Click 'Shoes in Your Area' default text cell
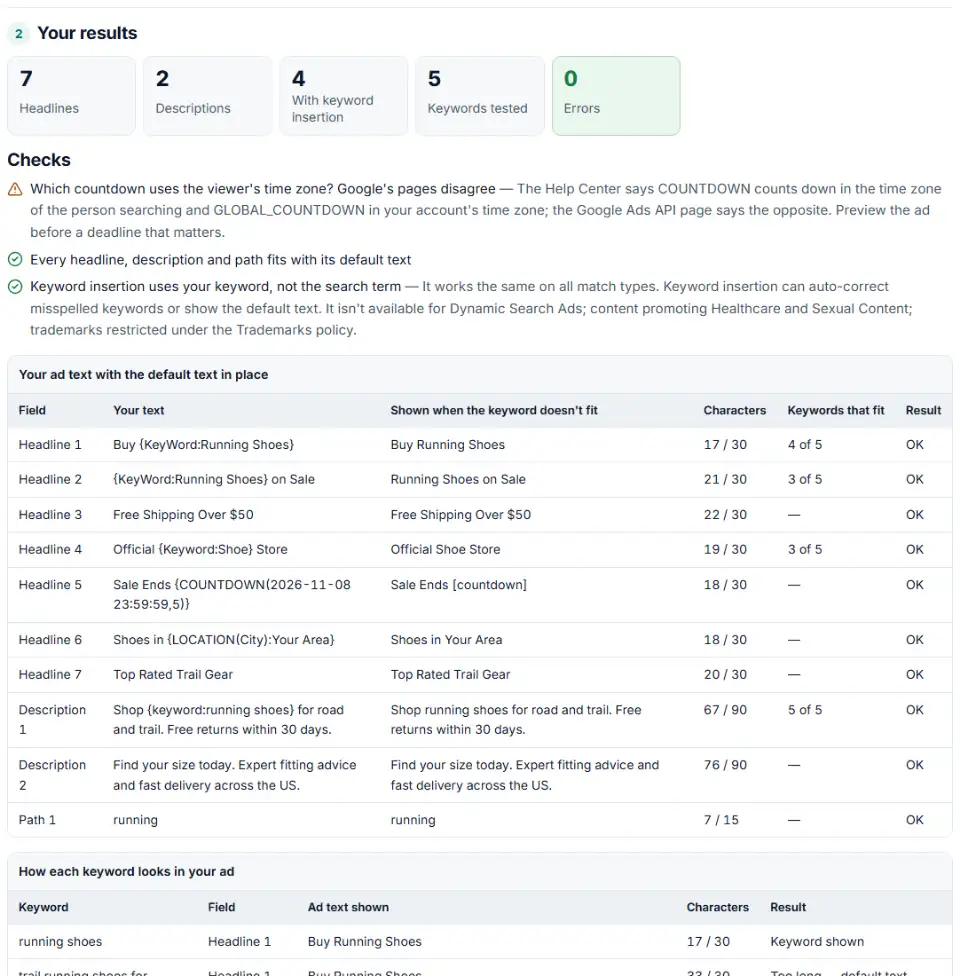This screenshot has height=976, width=960. click(446, 640)
